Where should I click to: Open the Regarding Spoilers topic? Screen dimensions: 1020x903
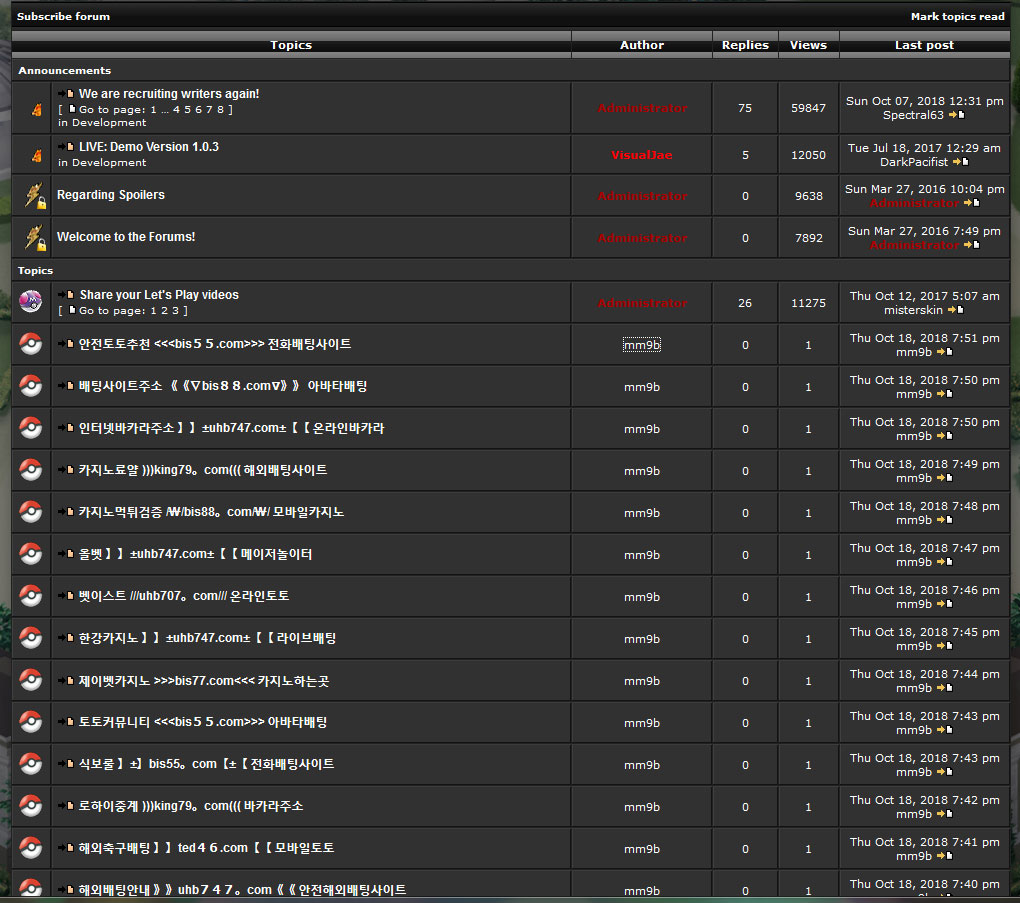point(111,195)
